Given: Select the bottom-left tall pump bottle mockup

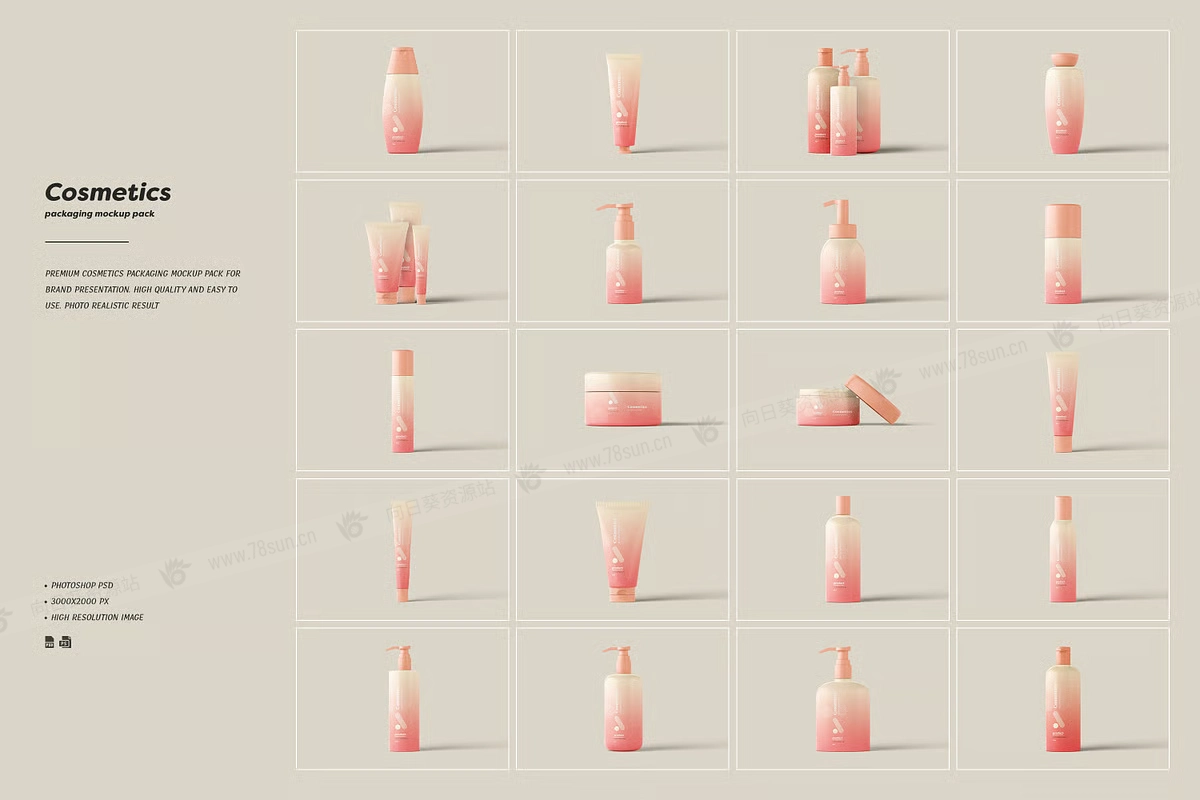Looking at the screenshot, I should point(402,699).
